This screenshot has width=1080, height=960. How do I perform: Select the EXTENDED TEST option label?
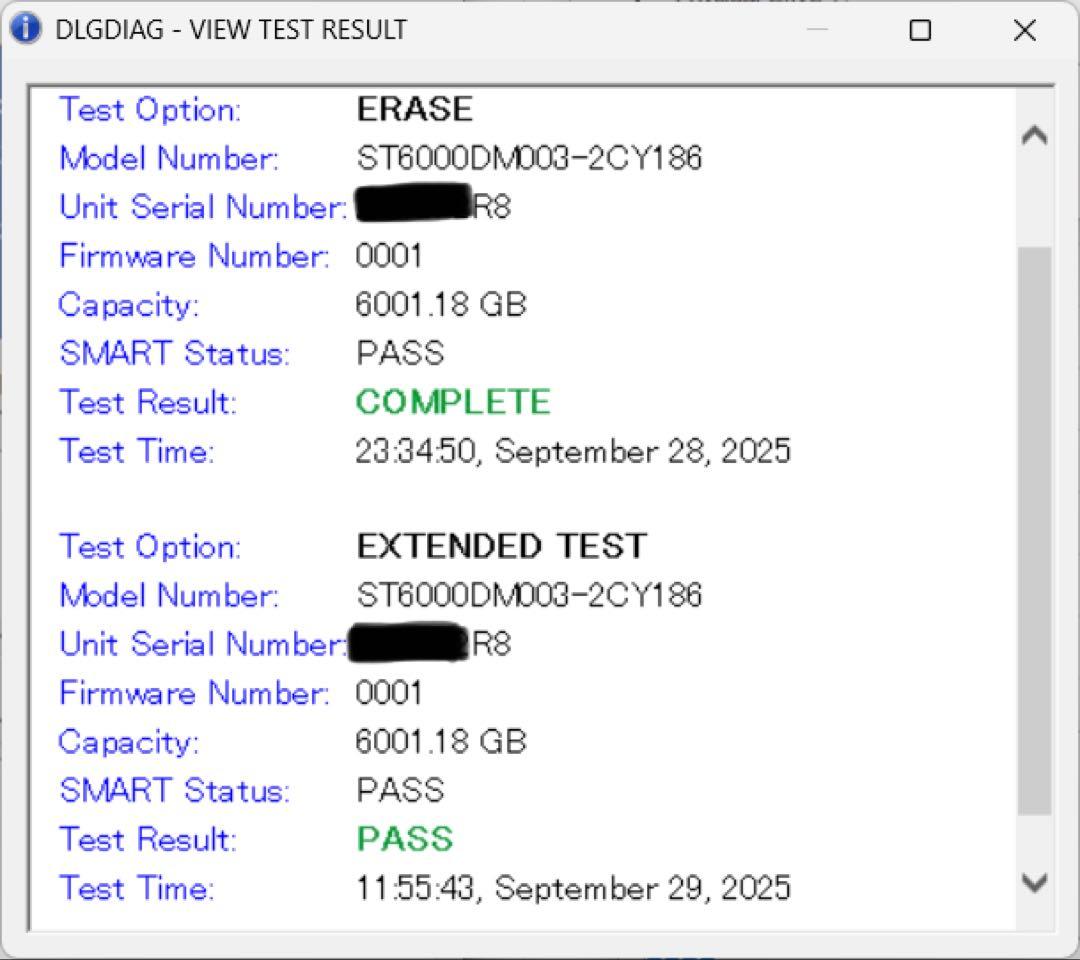pyautogui.click(x=502, y=546)
